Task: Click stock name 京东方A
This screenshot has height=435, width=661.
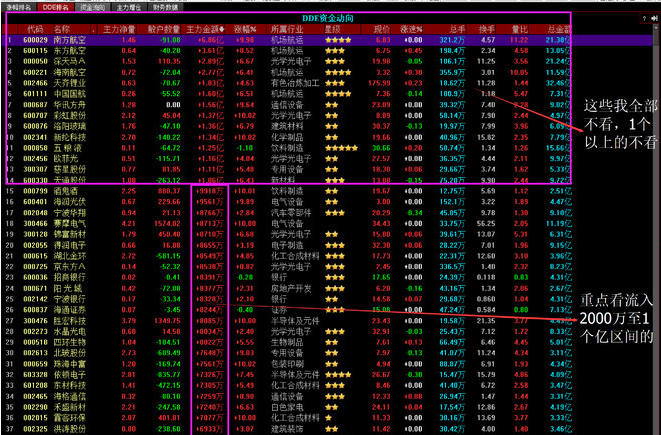Action: [x=70, y=267]
